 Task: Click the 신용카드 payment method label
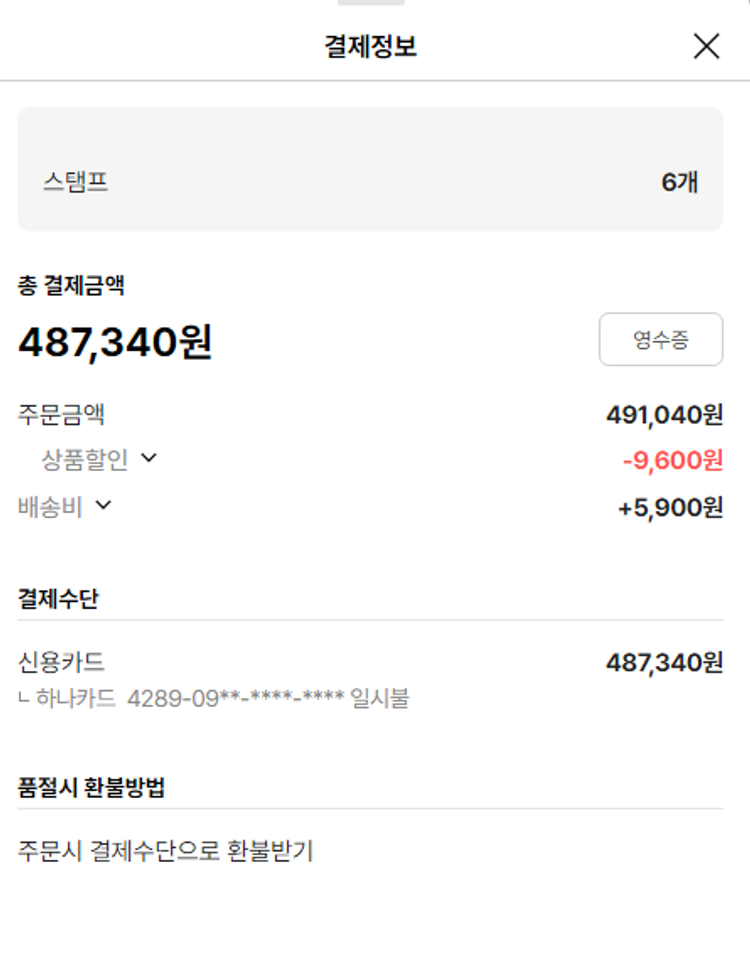[61, 661]
